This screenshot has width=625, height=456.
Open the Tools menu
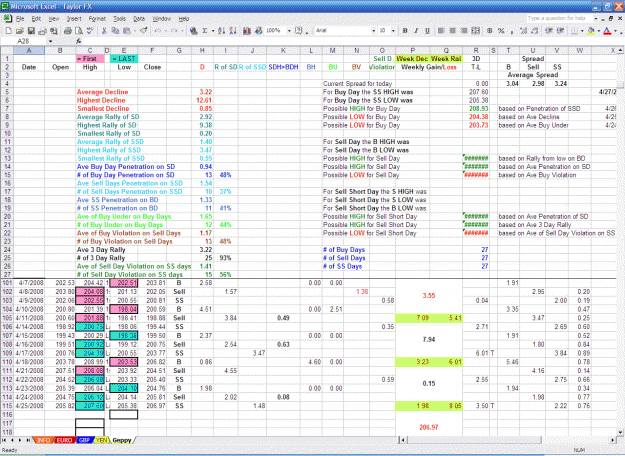pos(119,19)
